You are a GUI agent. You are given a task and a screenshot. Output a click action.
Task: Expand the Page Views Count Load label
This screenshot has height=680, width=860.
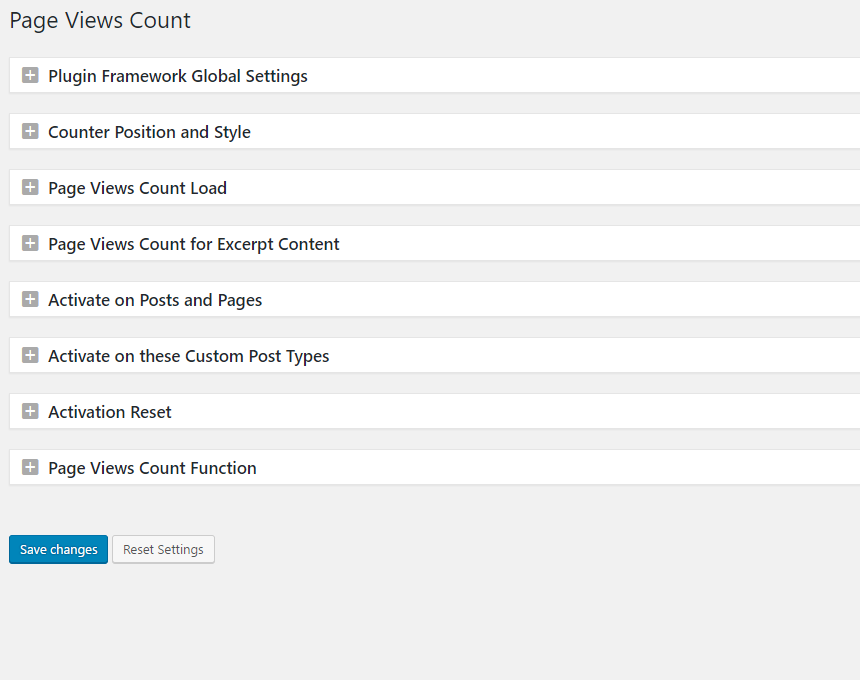pos(137,188)
